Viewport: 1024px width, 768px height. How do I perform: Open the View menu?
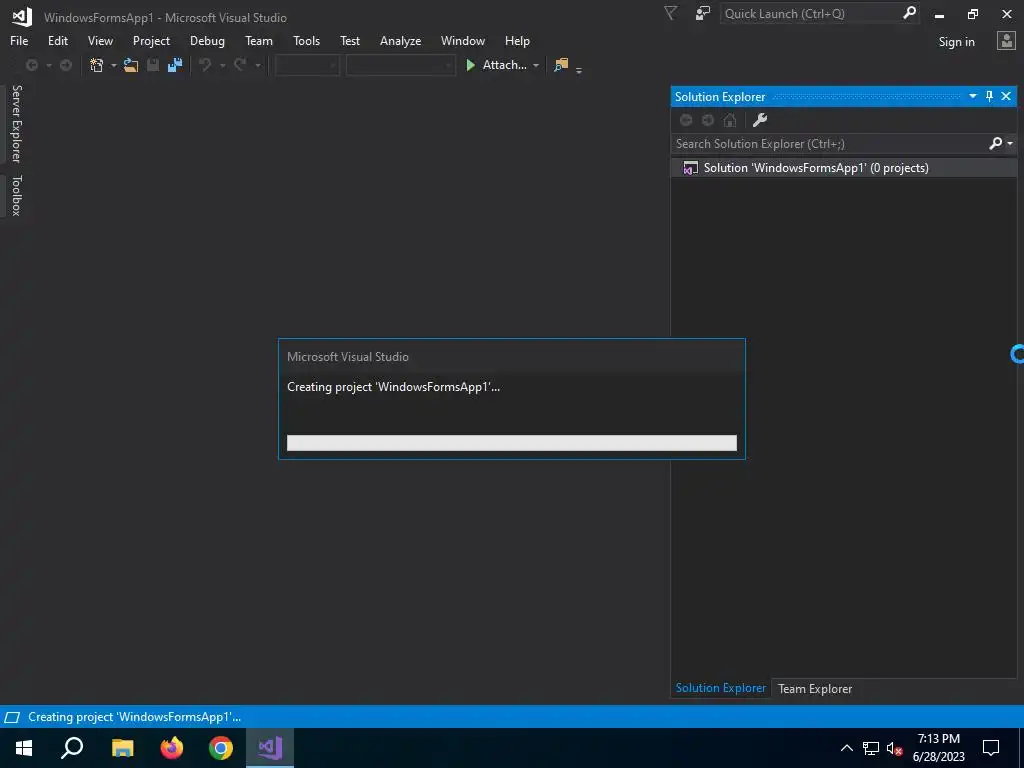click(x=100, y=40)
